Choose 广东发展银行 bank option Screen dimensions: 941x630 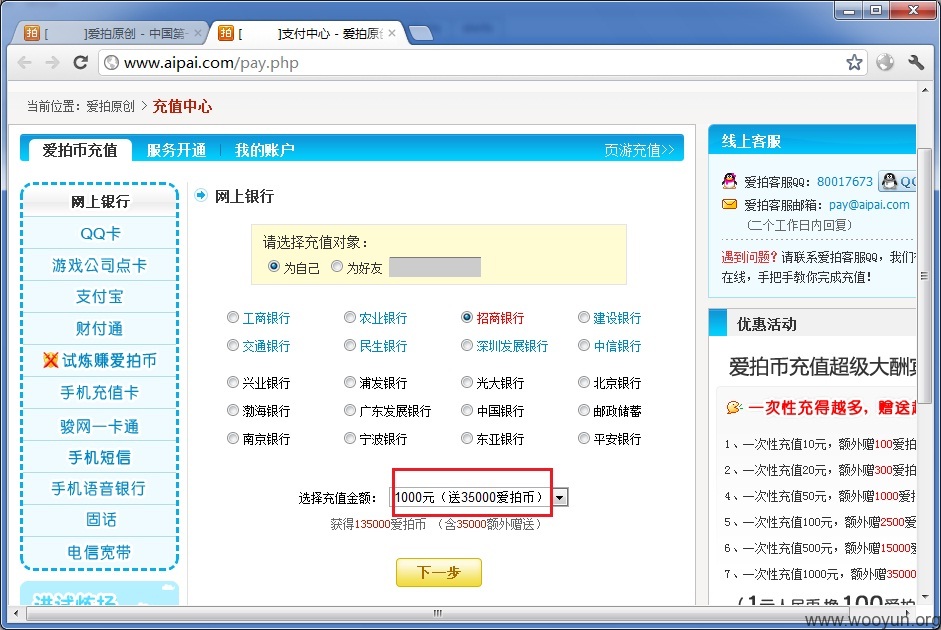(x=350, y=410)
